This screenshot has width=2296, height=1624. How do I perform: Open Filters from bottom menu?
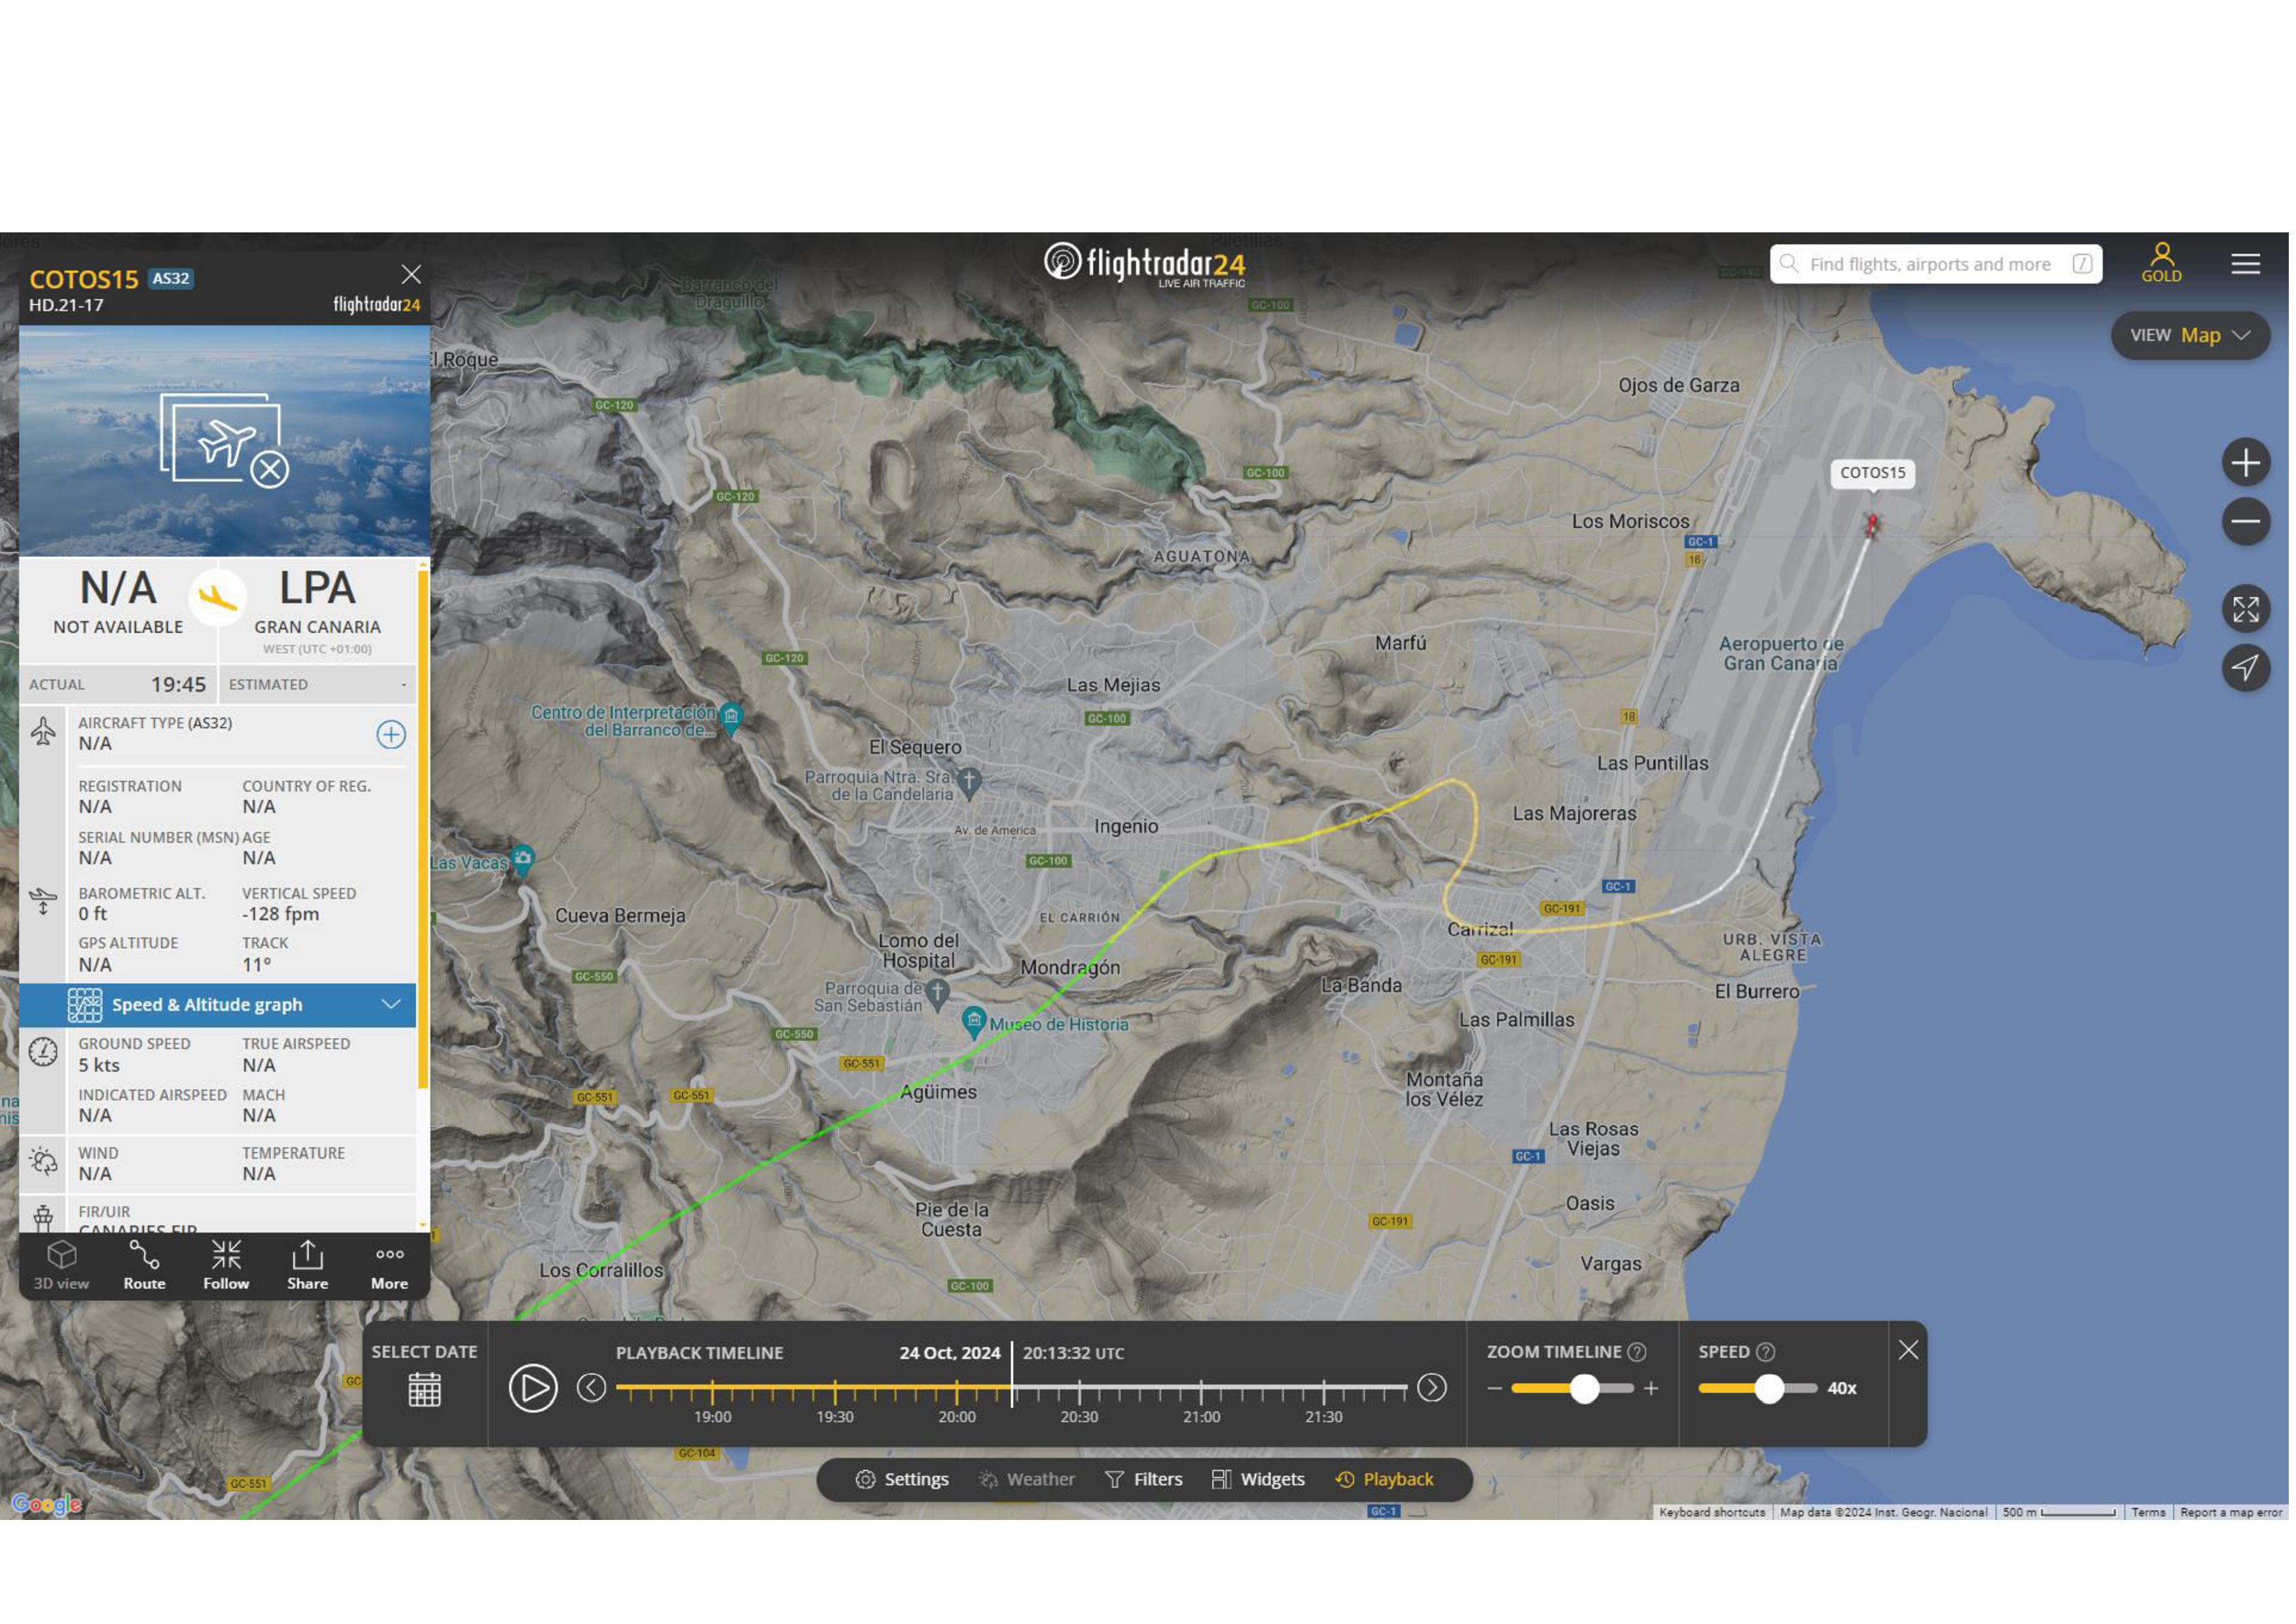pos(1144,1480)
